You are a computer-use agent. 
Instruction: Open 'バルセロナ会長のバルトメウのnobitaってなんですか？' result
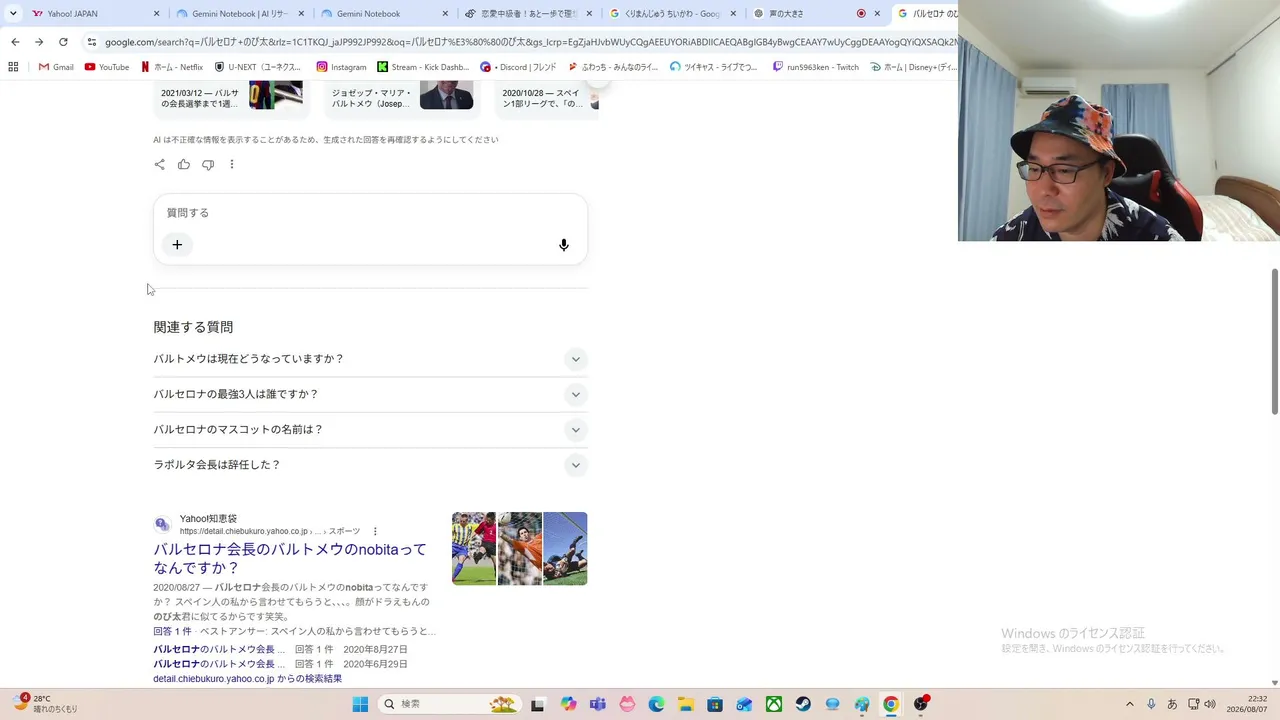(x=290, y=559)
